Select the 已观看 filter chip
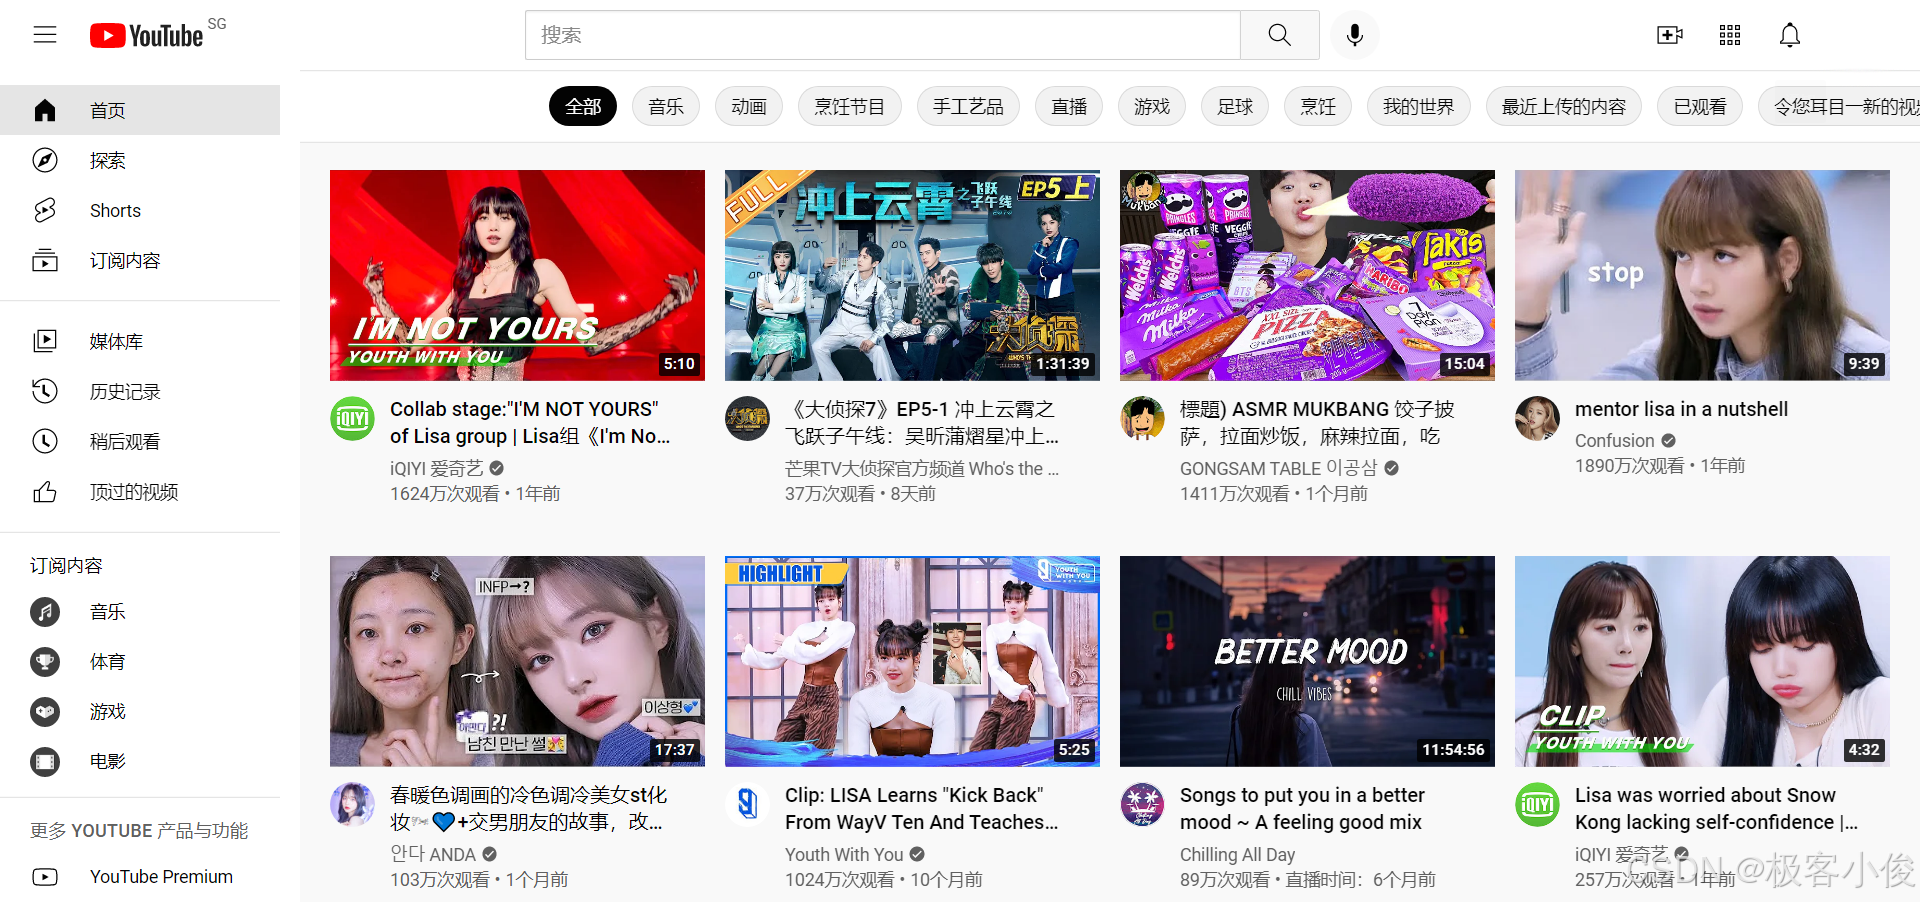 click(1700, 106)
